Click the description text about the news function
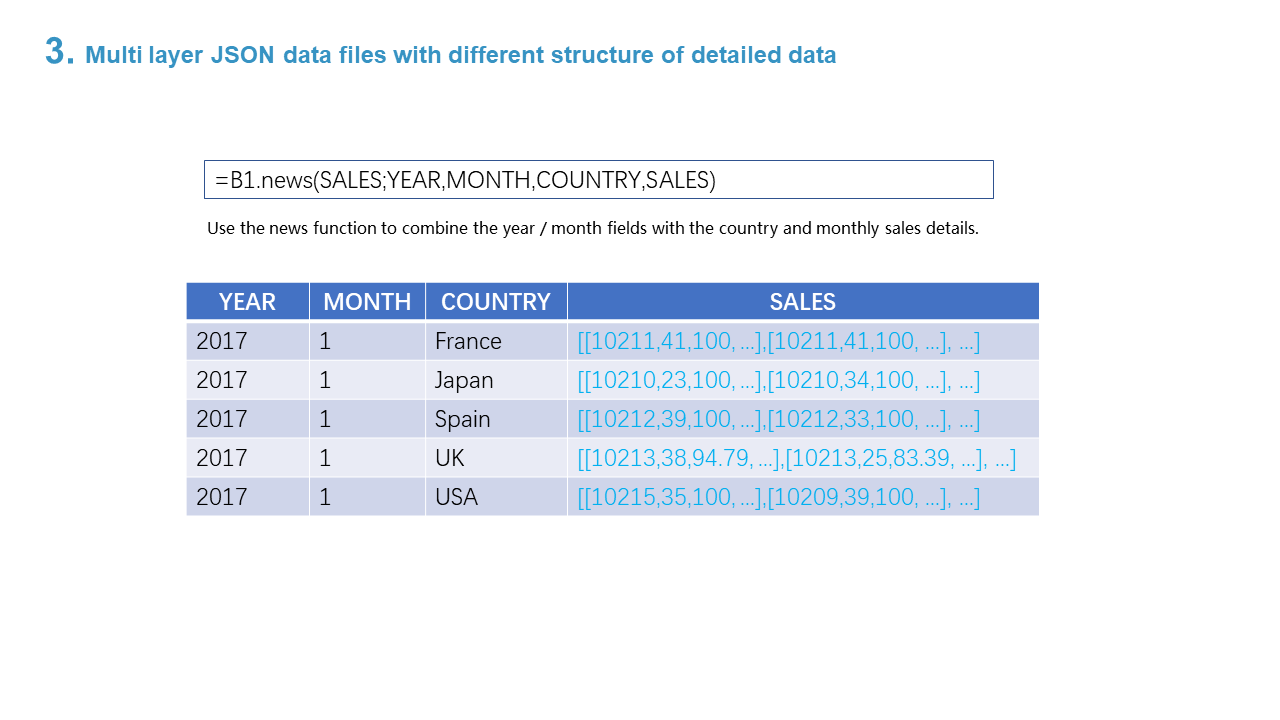Viewport: 1280px width, 720px height. (592, 228)
